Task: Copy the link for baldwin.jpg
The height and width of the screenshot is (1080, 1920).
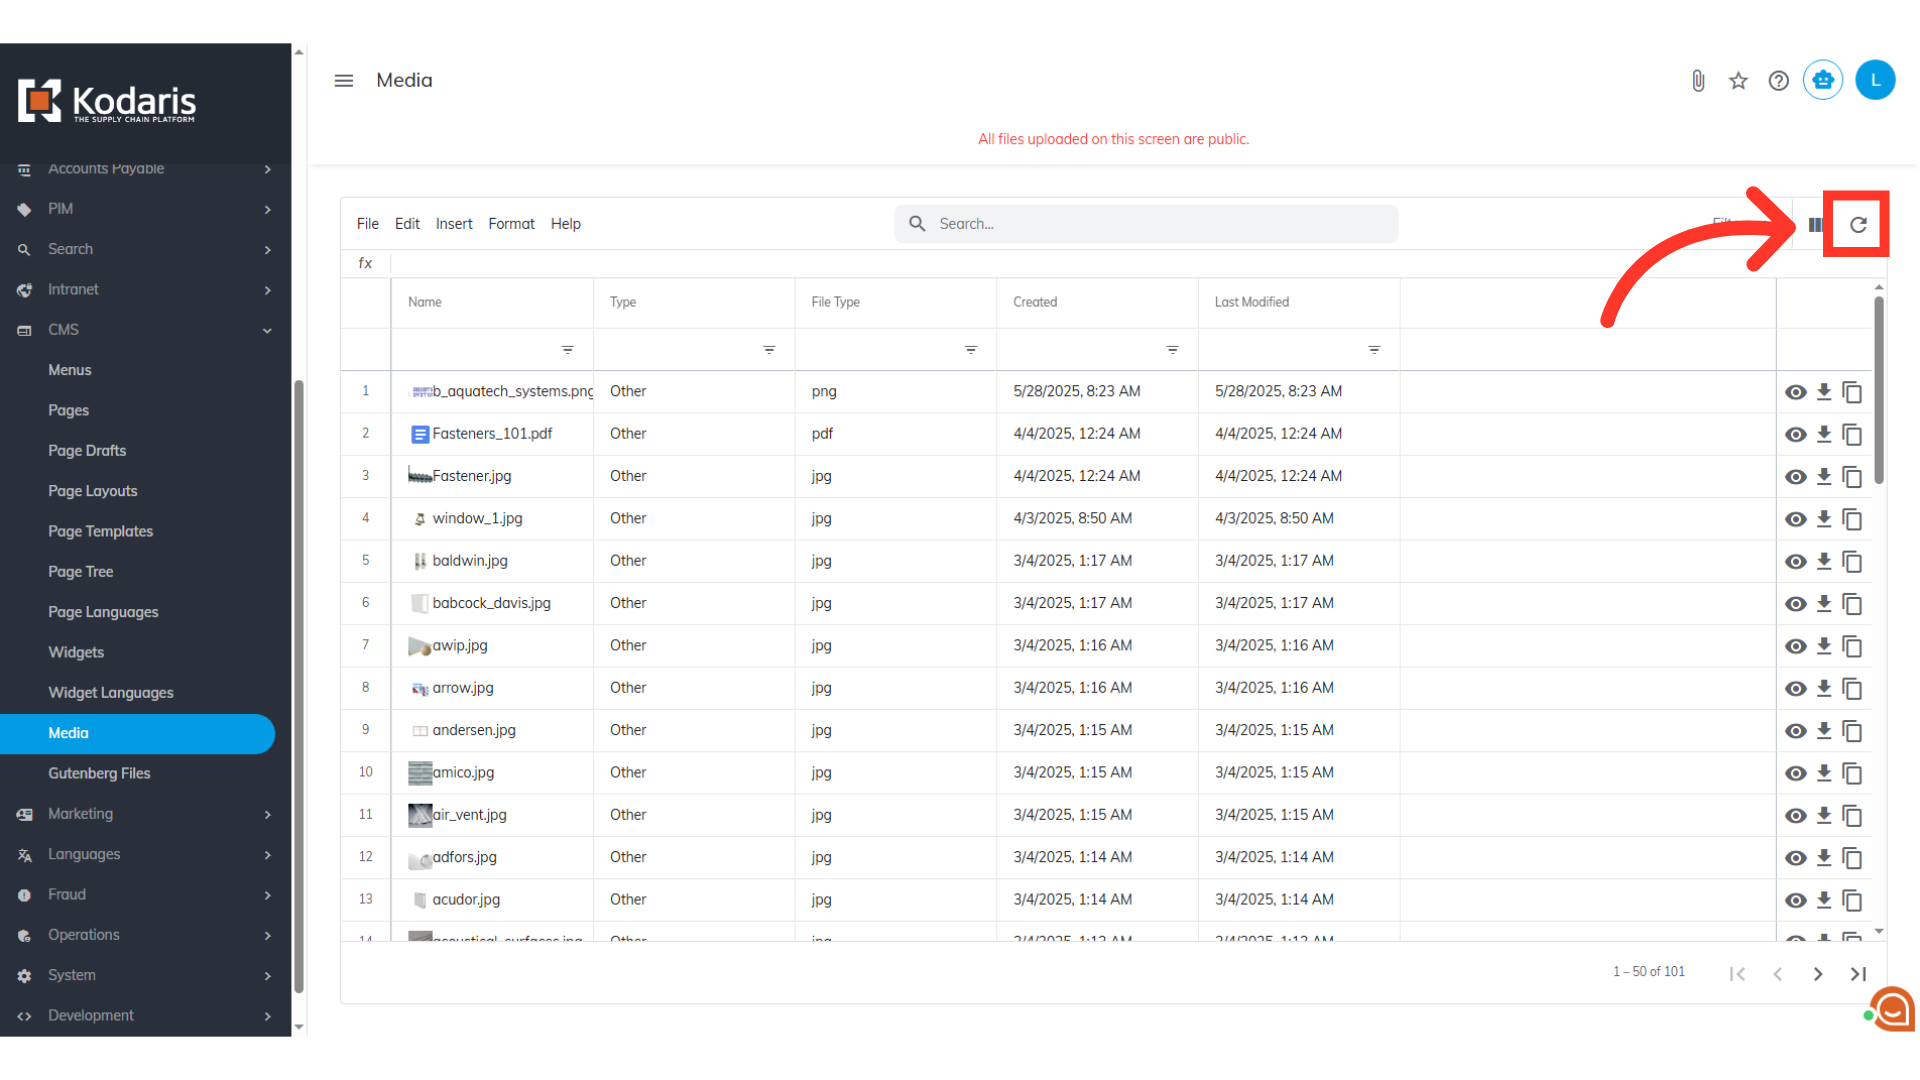Action: click(x=1852, y=561)
